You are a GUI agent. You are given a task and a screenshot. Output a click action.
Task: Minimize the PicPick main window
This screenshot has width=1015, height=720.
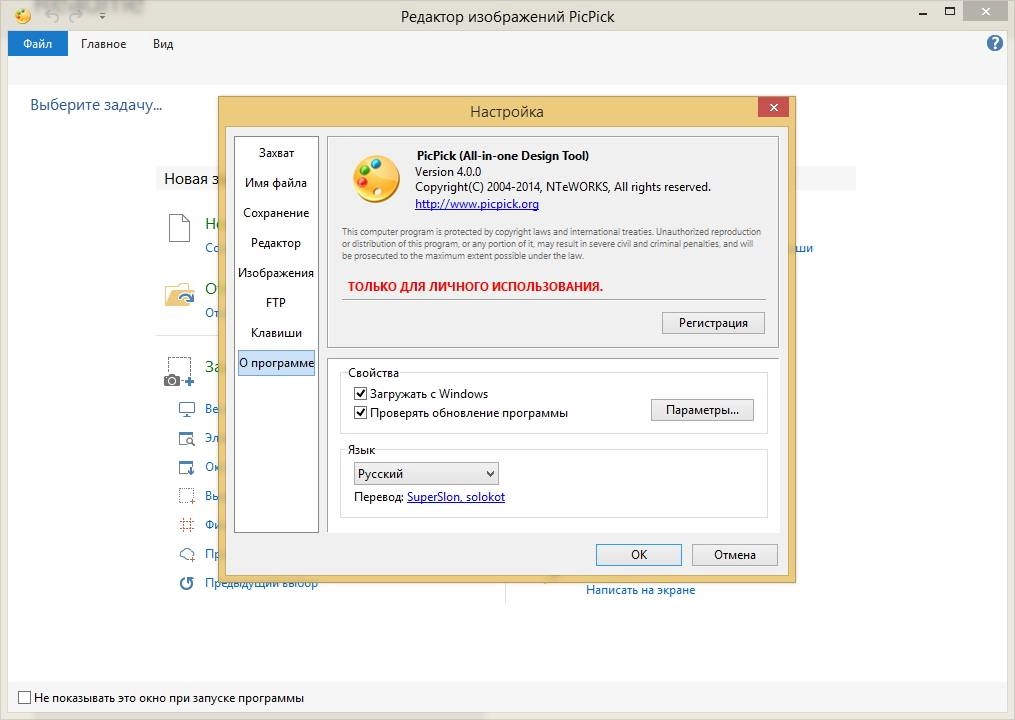[923, 13]
